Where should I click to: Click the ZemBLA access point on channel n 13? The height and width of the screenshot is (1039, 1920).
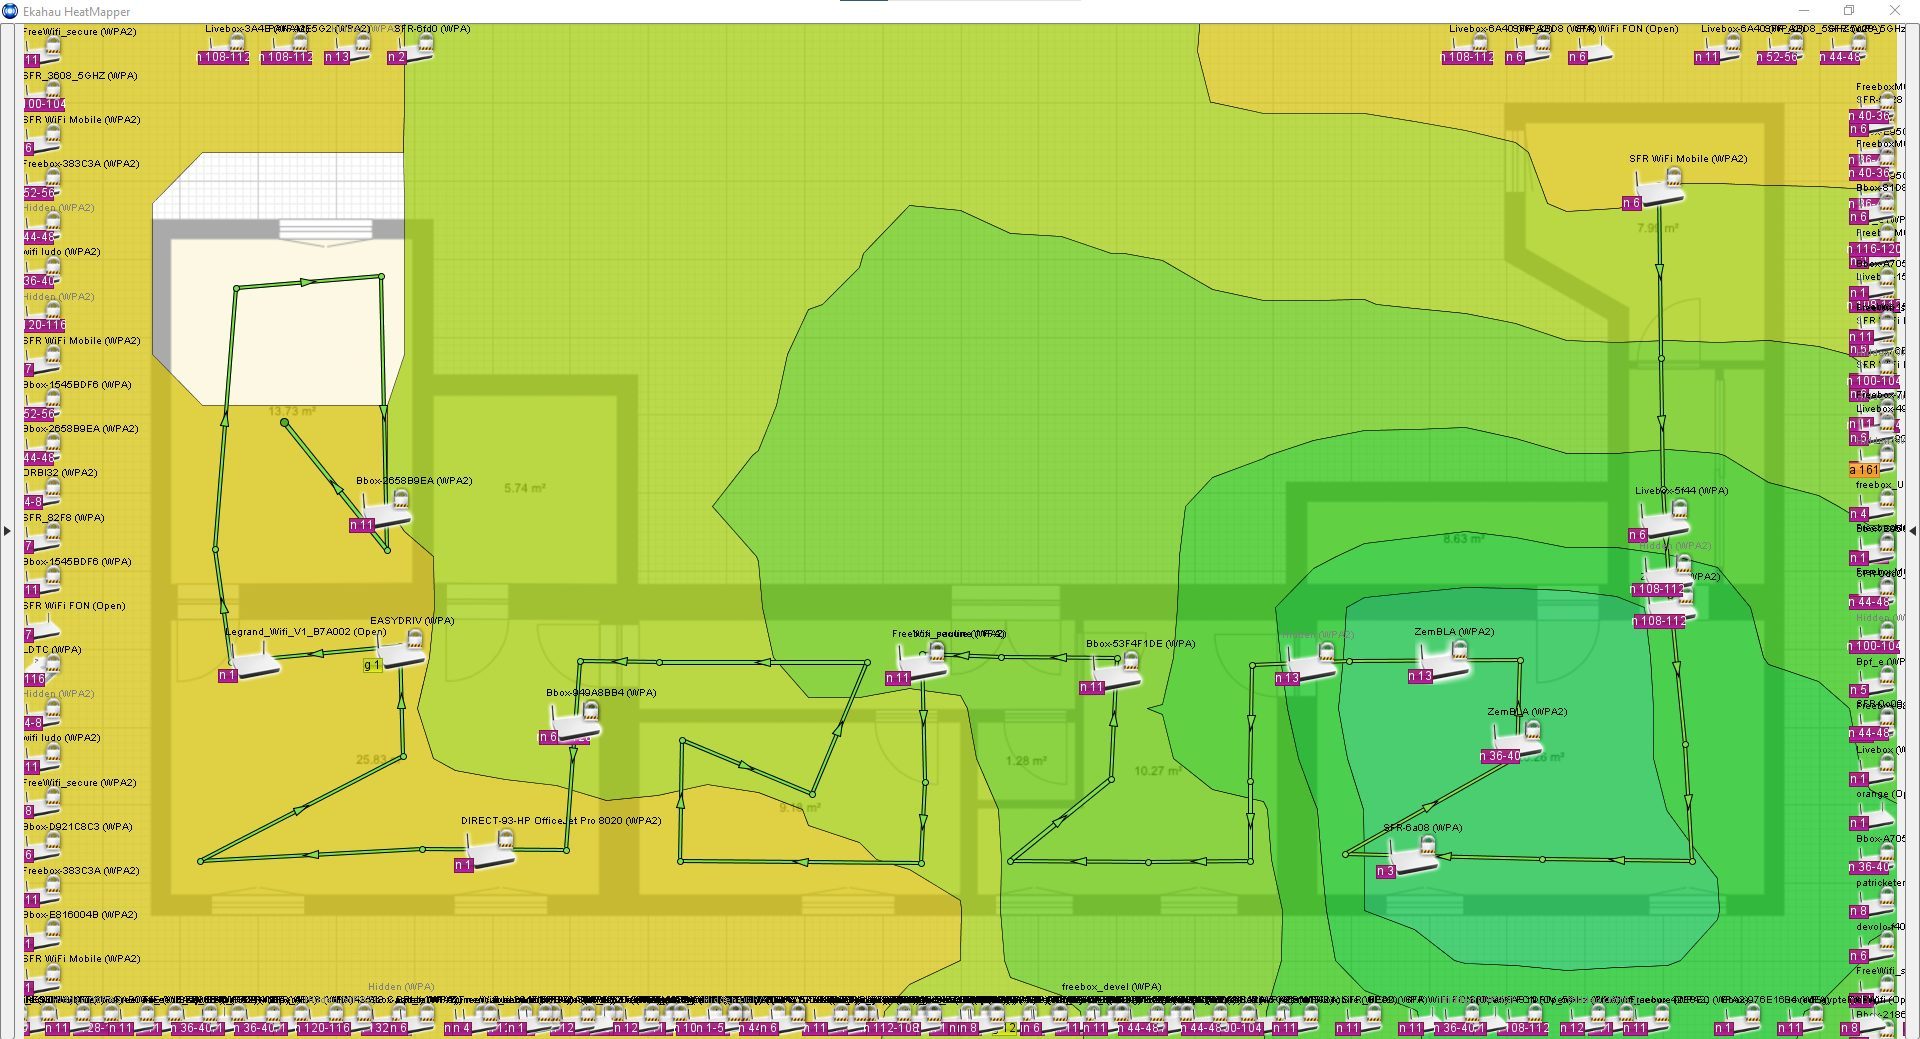(x=1445, y=662)
